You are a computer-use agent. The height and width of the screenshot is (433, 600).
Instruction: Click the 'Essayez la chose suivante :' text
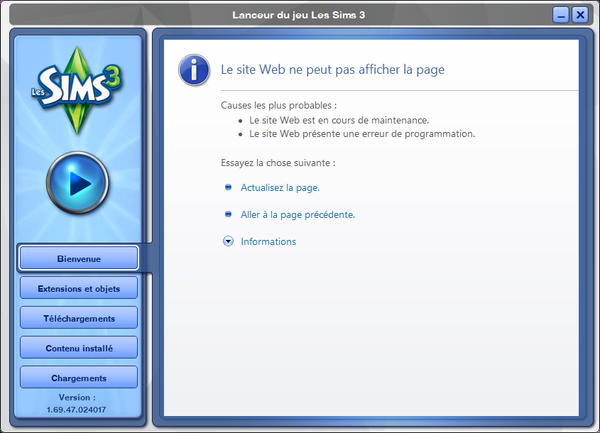(x=278, y=163)
